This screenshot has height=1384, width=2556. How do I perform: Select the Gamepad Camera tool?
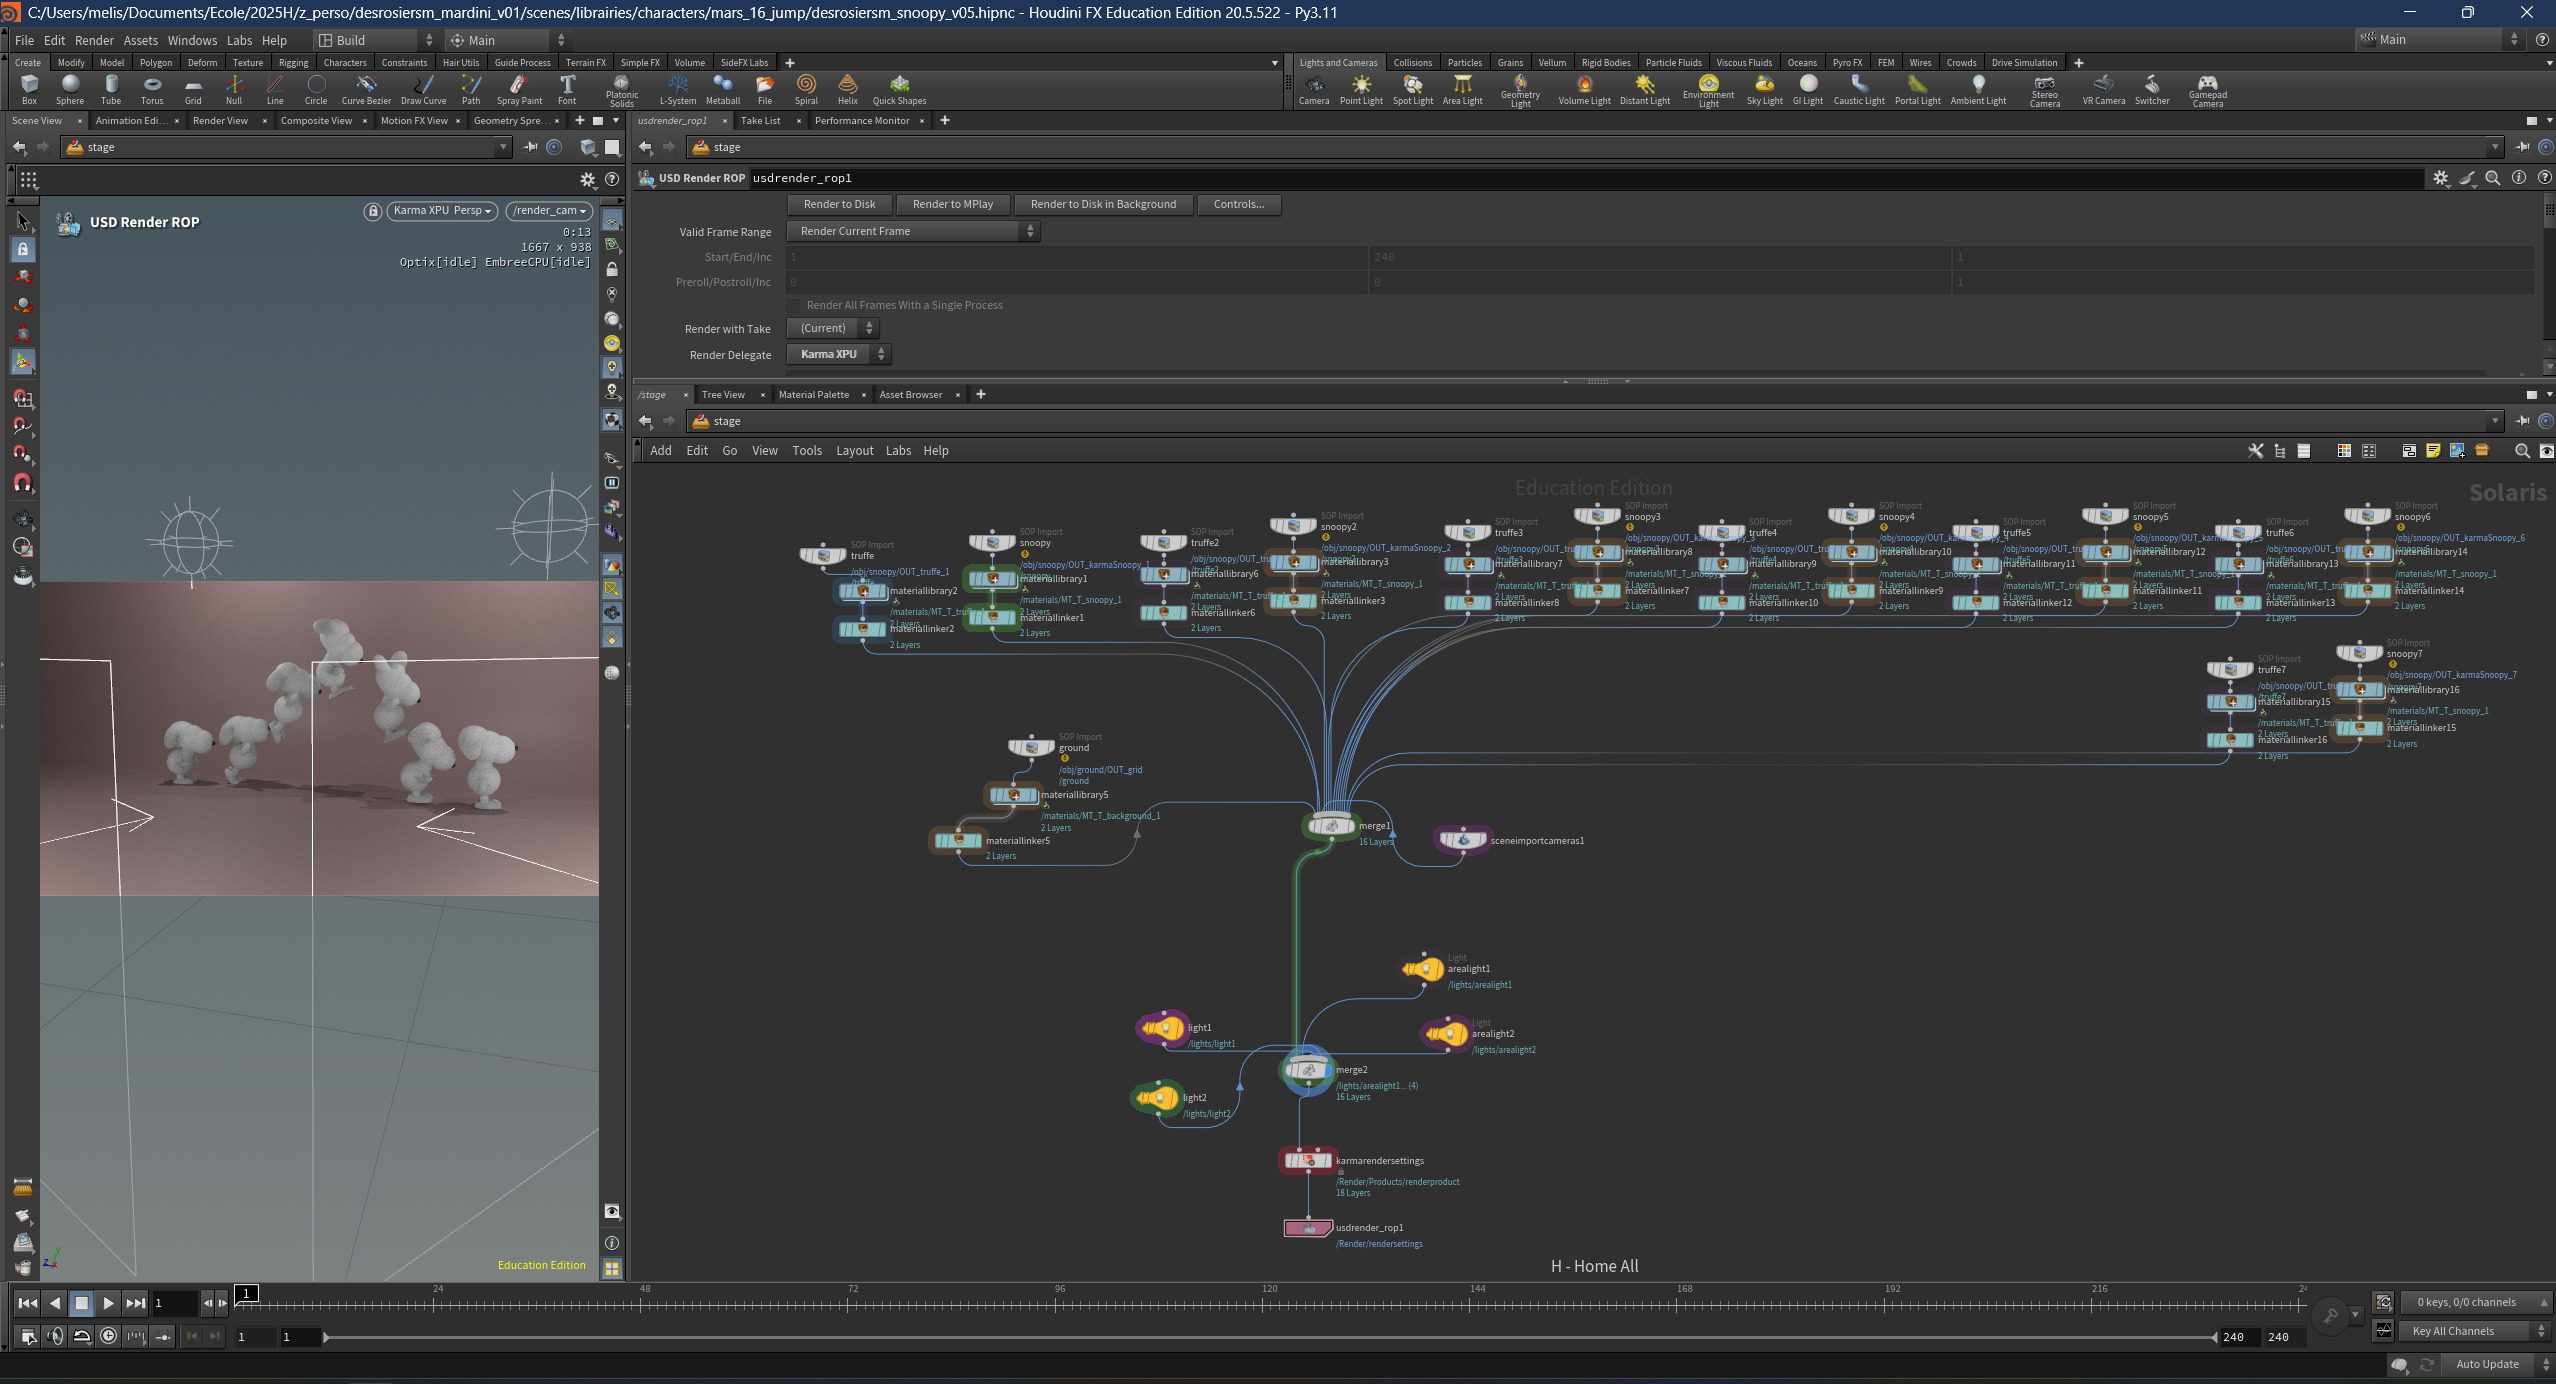2208,91
